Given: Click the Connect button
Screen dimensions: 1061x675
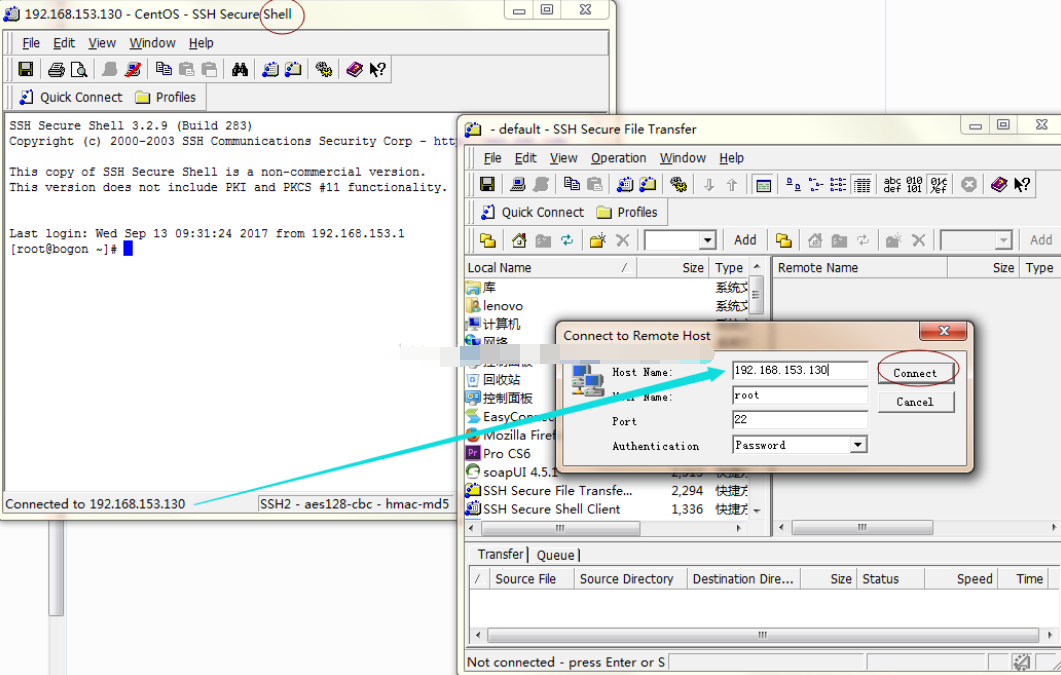Looking at the screenshot, I should 915,372.
